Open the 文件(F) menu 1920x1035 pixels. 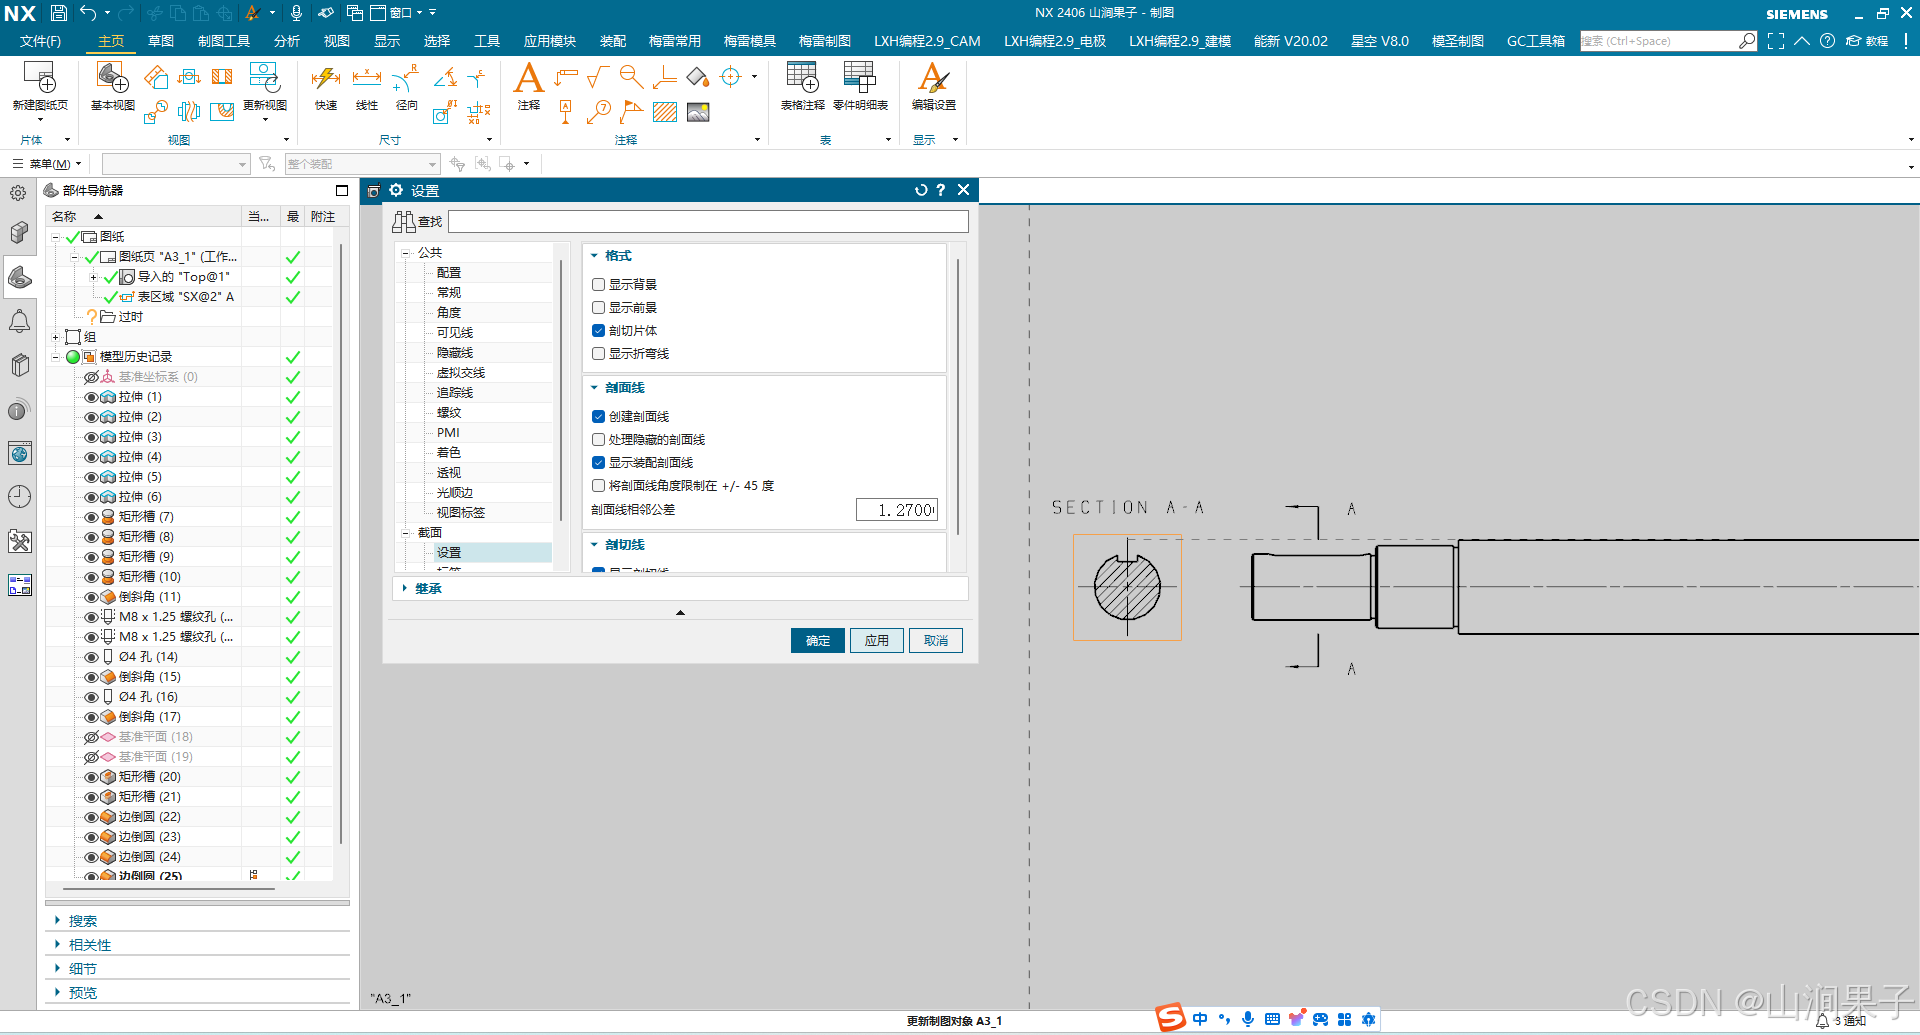[x=40, y=41]
